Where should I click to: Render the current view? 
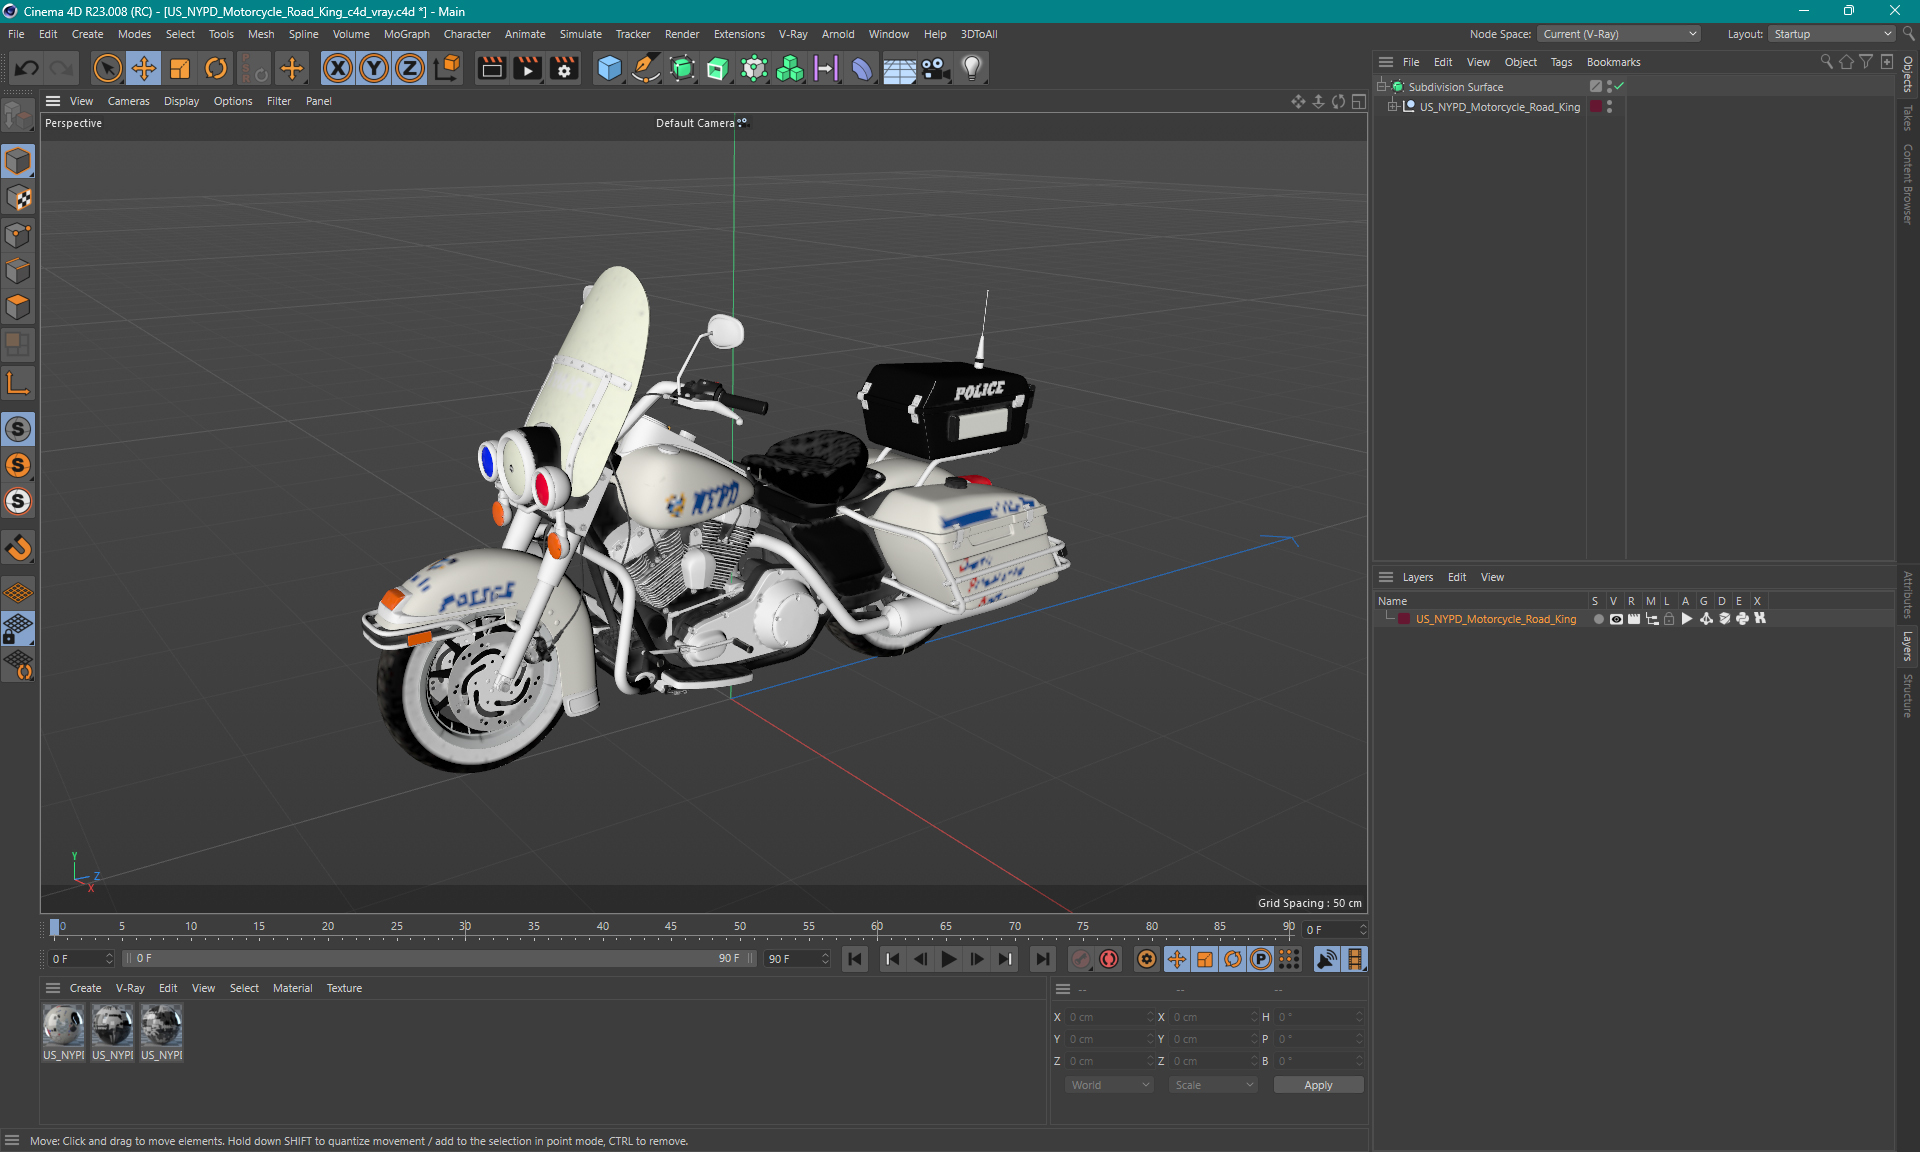491,68
